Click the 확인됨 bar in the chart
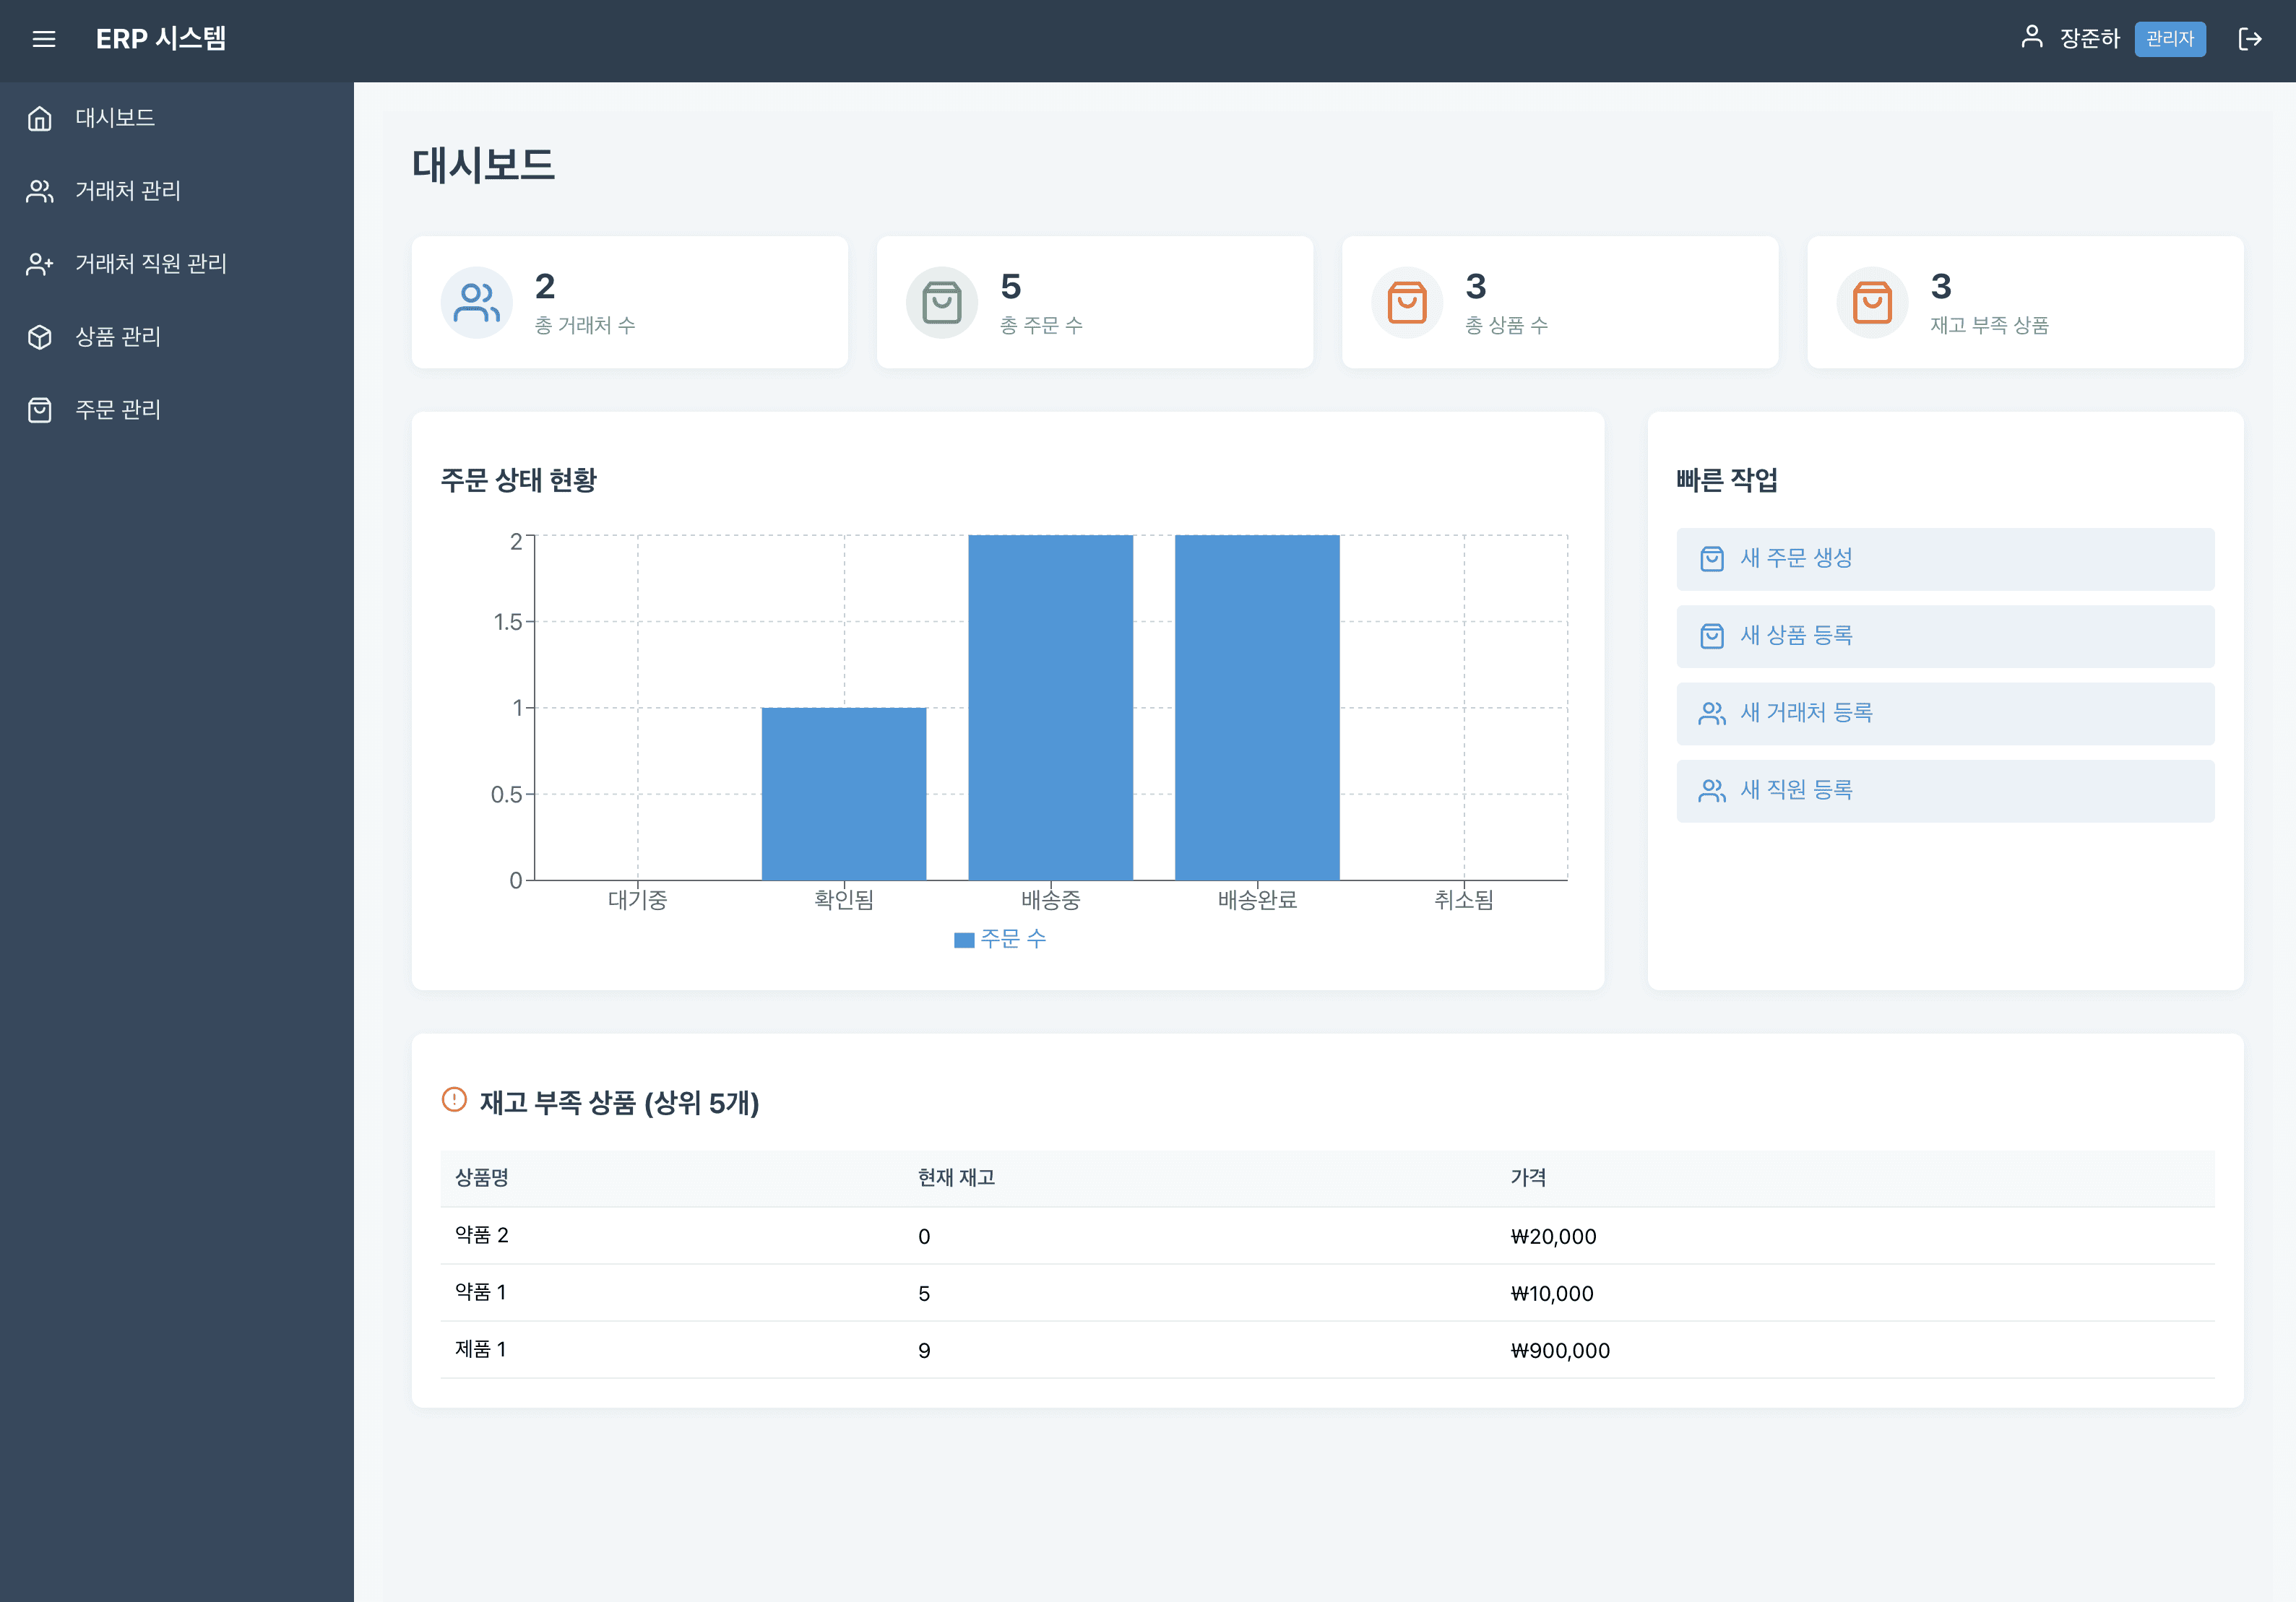 tap(844, 794)
